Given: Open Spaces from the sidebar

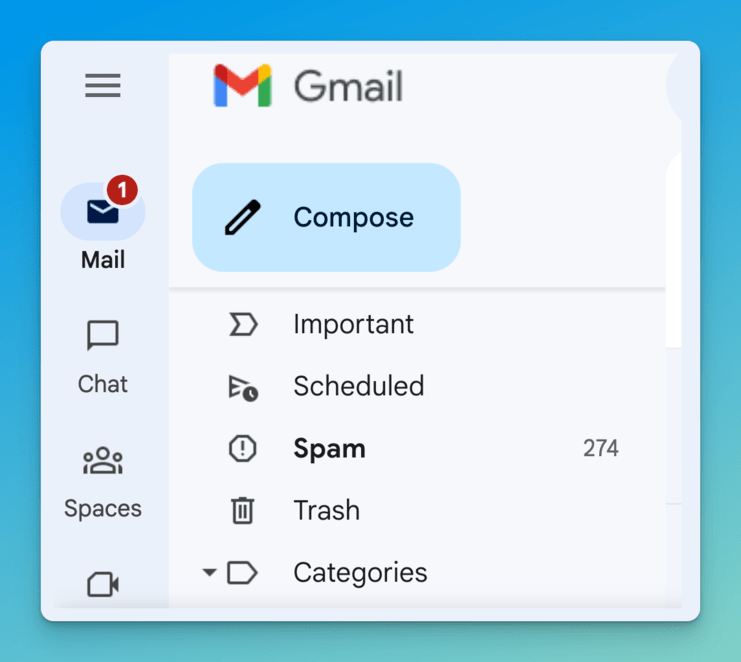Looking at the screenshot, I should point(103,483).
